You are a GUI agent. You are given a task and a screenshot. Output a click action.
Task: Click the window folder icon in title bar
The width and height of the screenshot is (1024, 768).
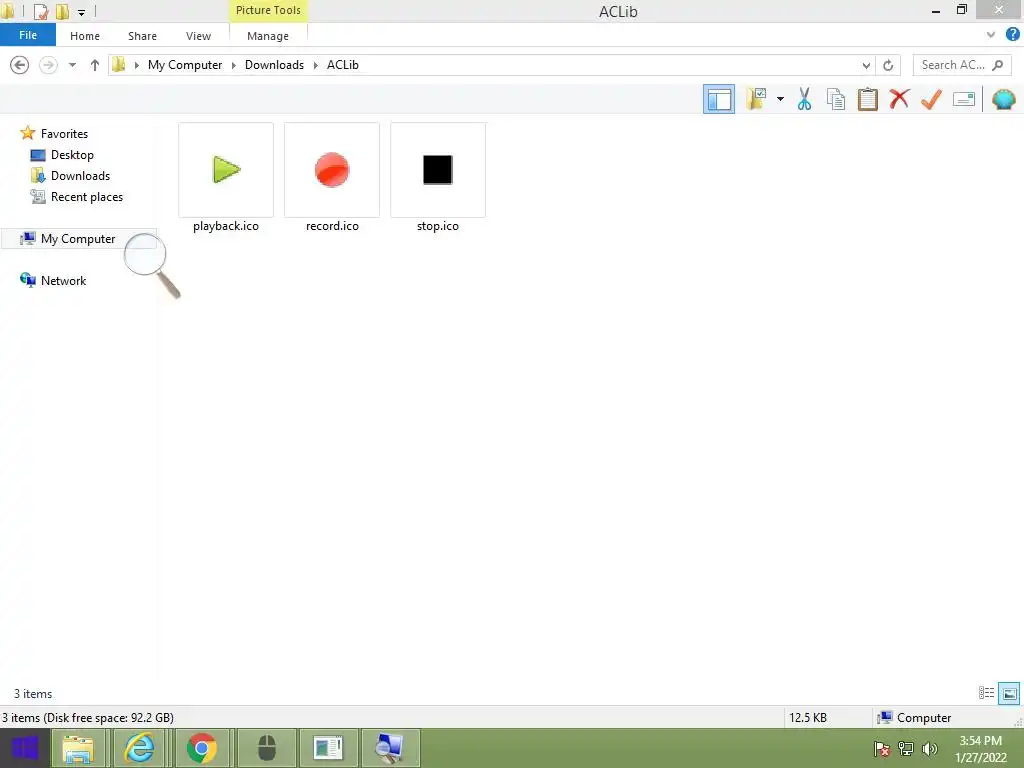(8, 11)
